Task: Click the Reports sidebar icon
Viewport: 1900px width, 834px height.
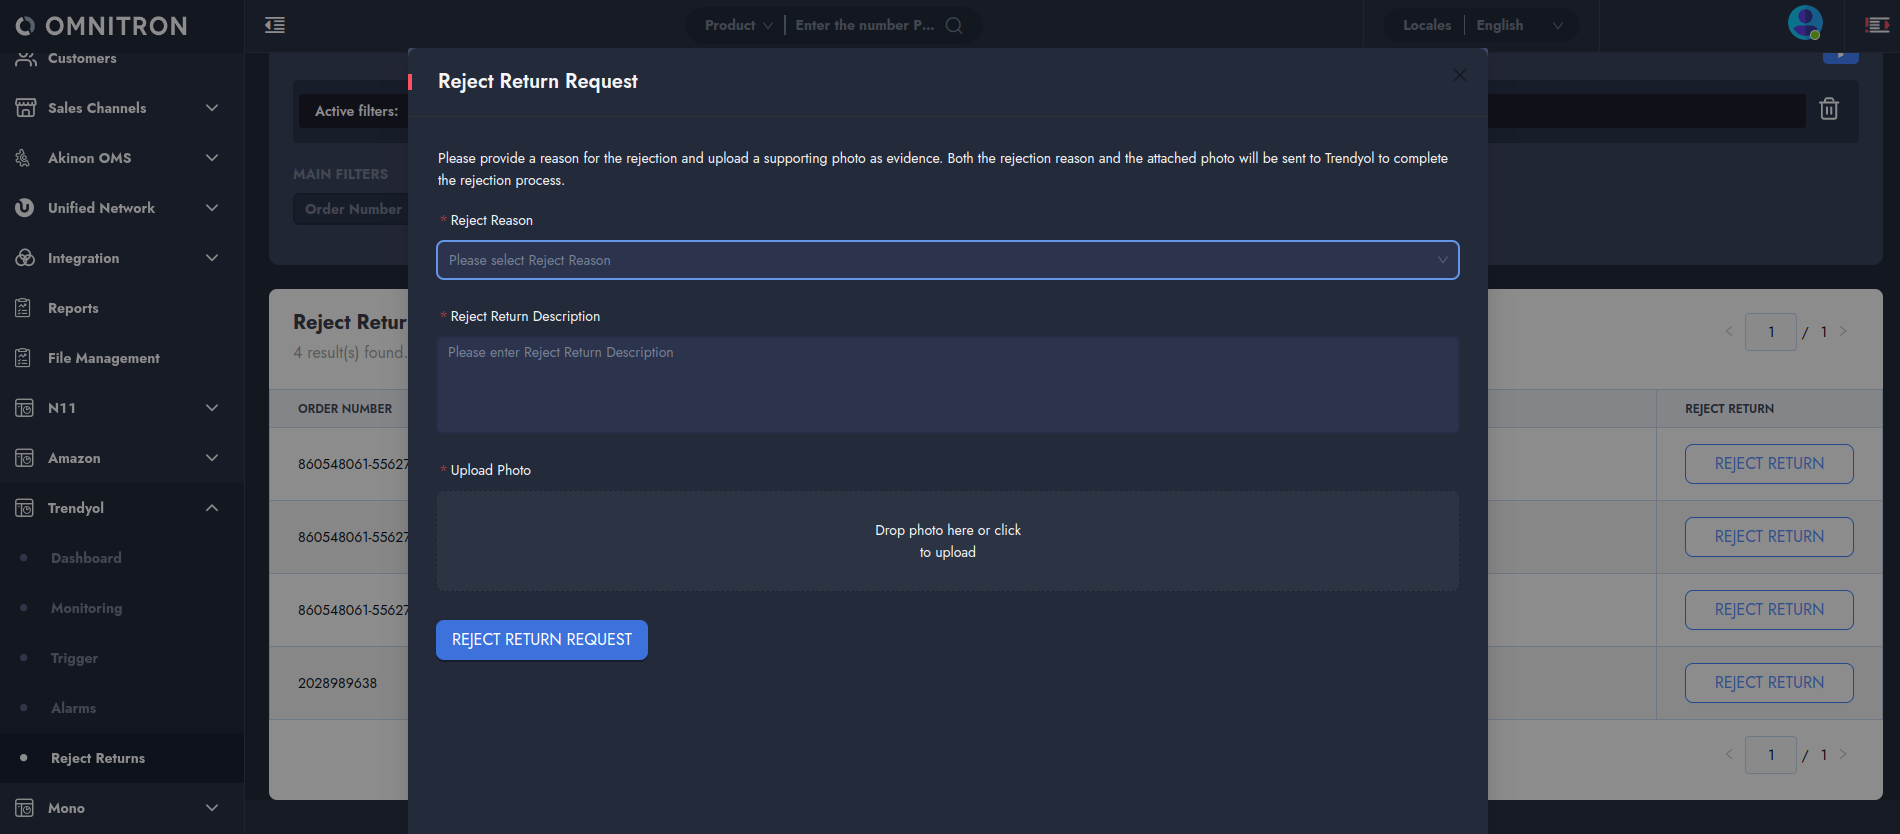Action: tap(24, 308)
